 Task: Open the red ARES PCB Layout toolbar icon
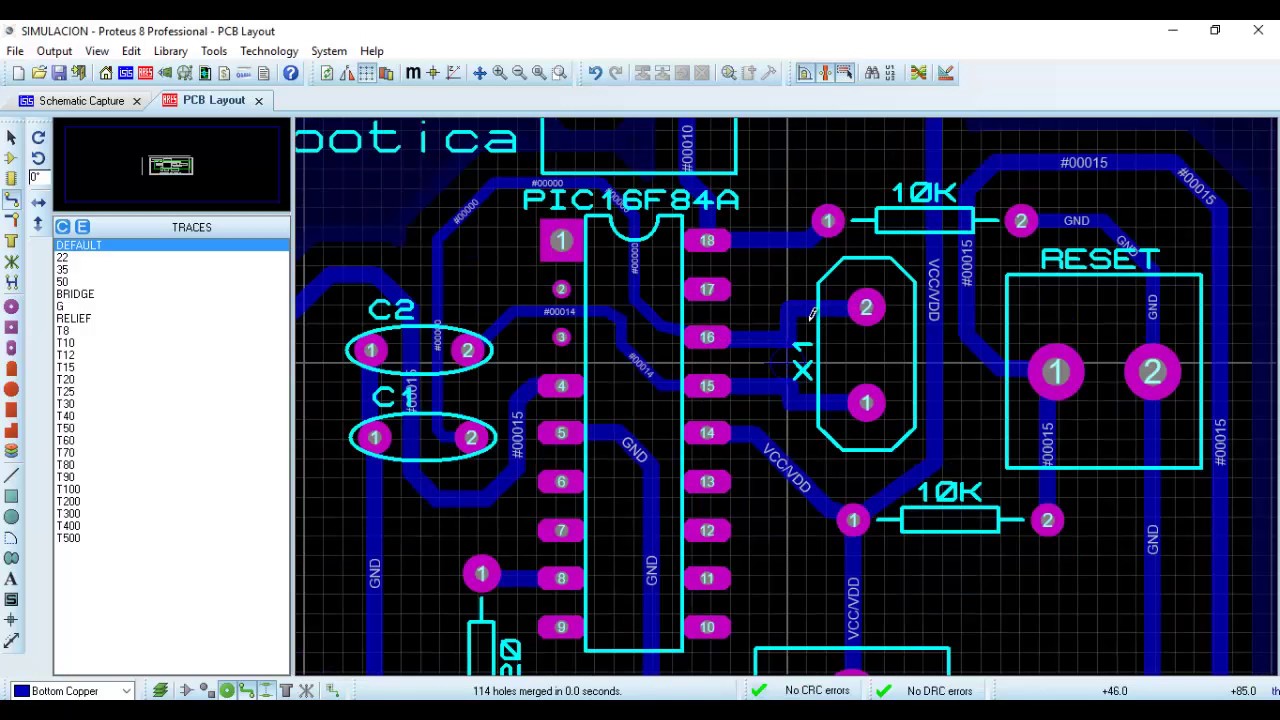coord(146,73)
